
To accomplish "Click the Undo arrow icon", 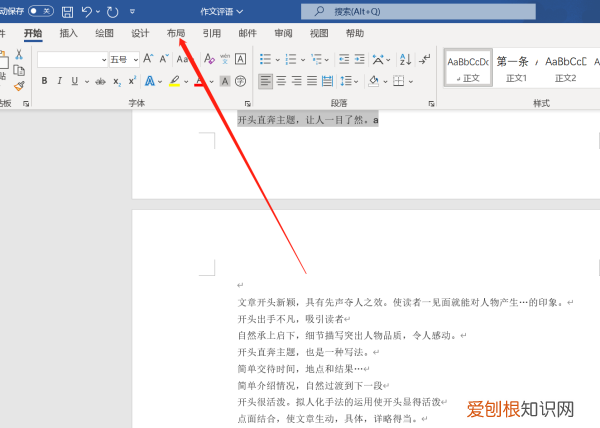I will [x=86, y=12].
